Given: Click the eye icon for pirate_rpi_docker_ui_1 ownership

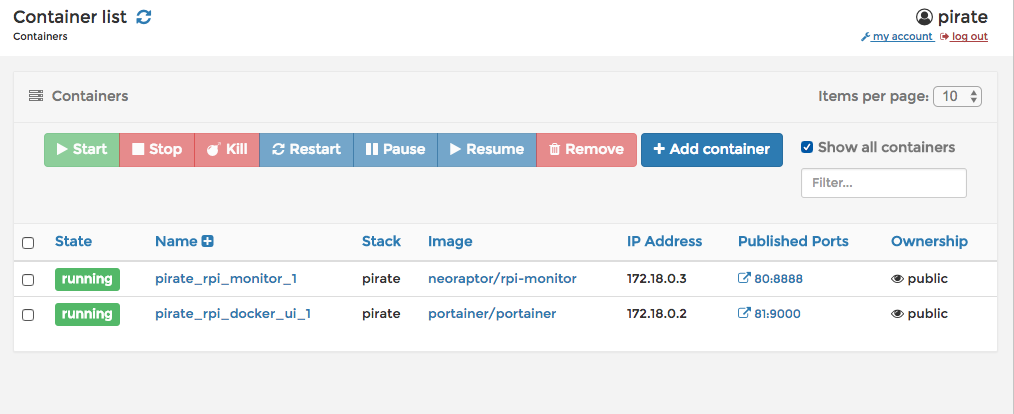Looking at the screenshot, I should click(897, 314).
